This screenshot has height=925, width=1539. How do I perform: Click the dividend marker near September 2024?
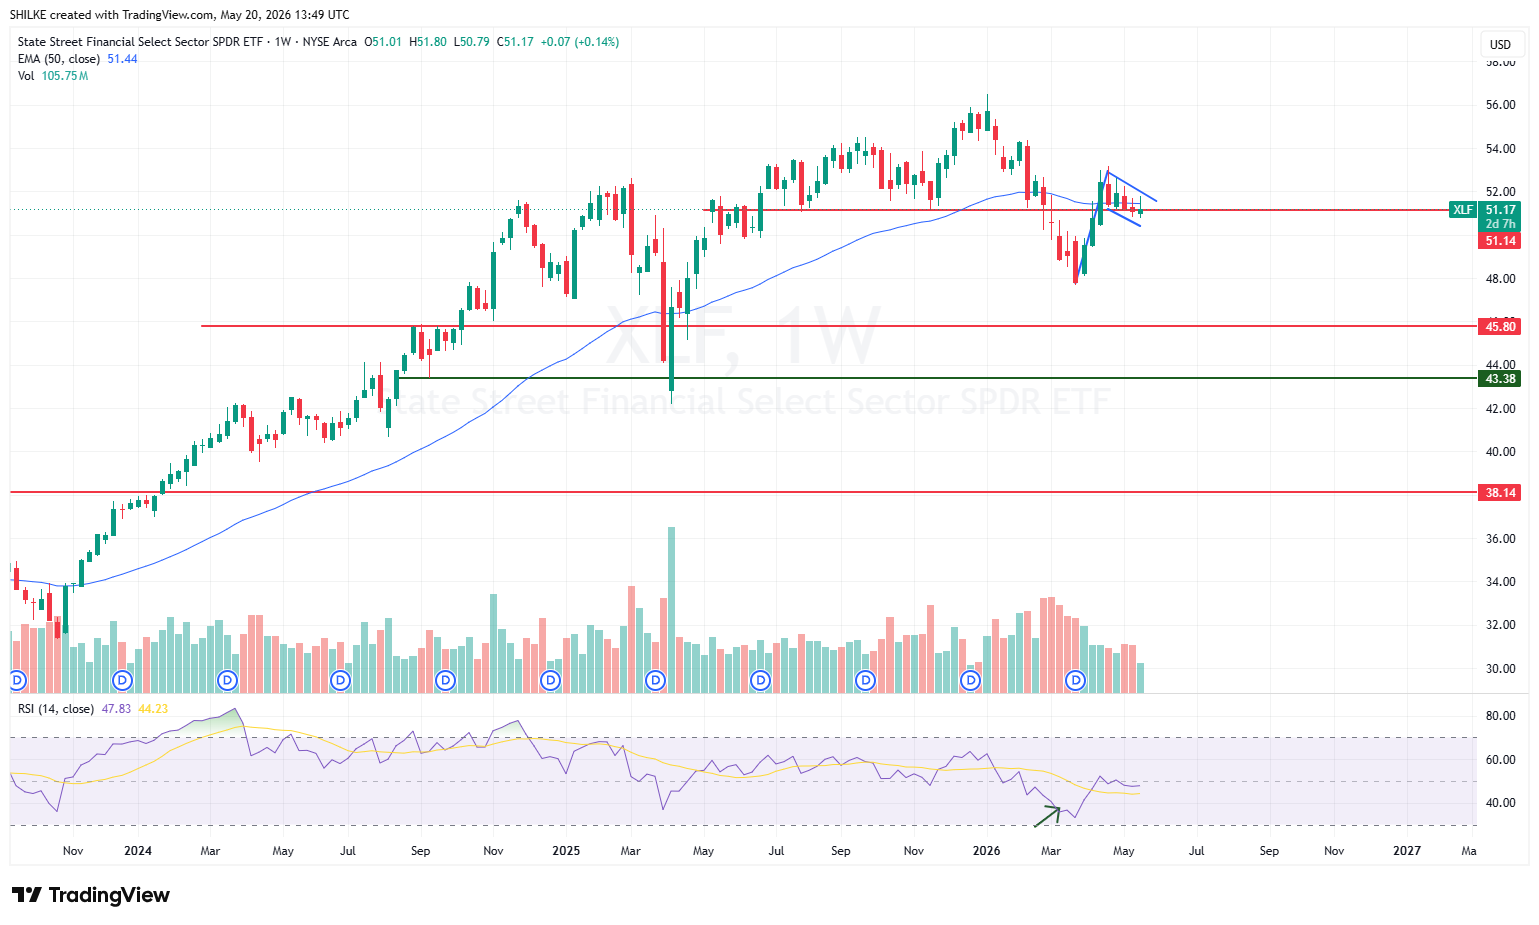(x=445, y=680)
